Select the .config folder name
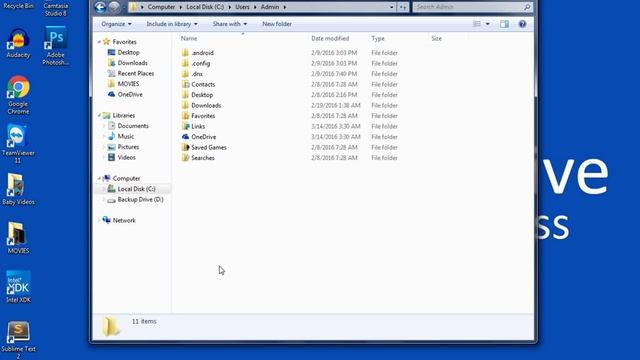The height and width of the screenshot is (360, 640). coord(201,63)
